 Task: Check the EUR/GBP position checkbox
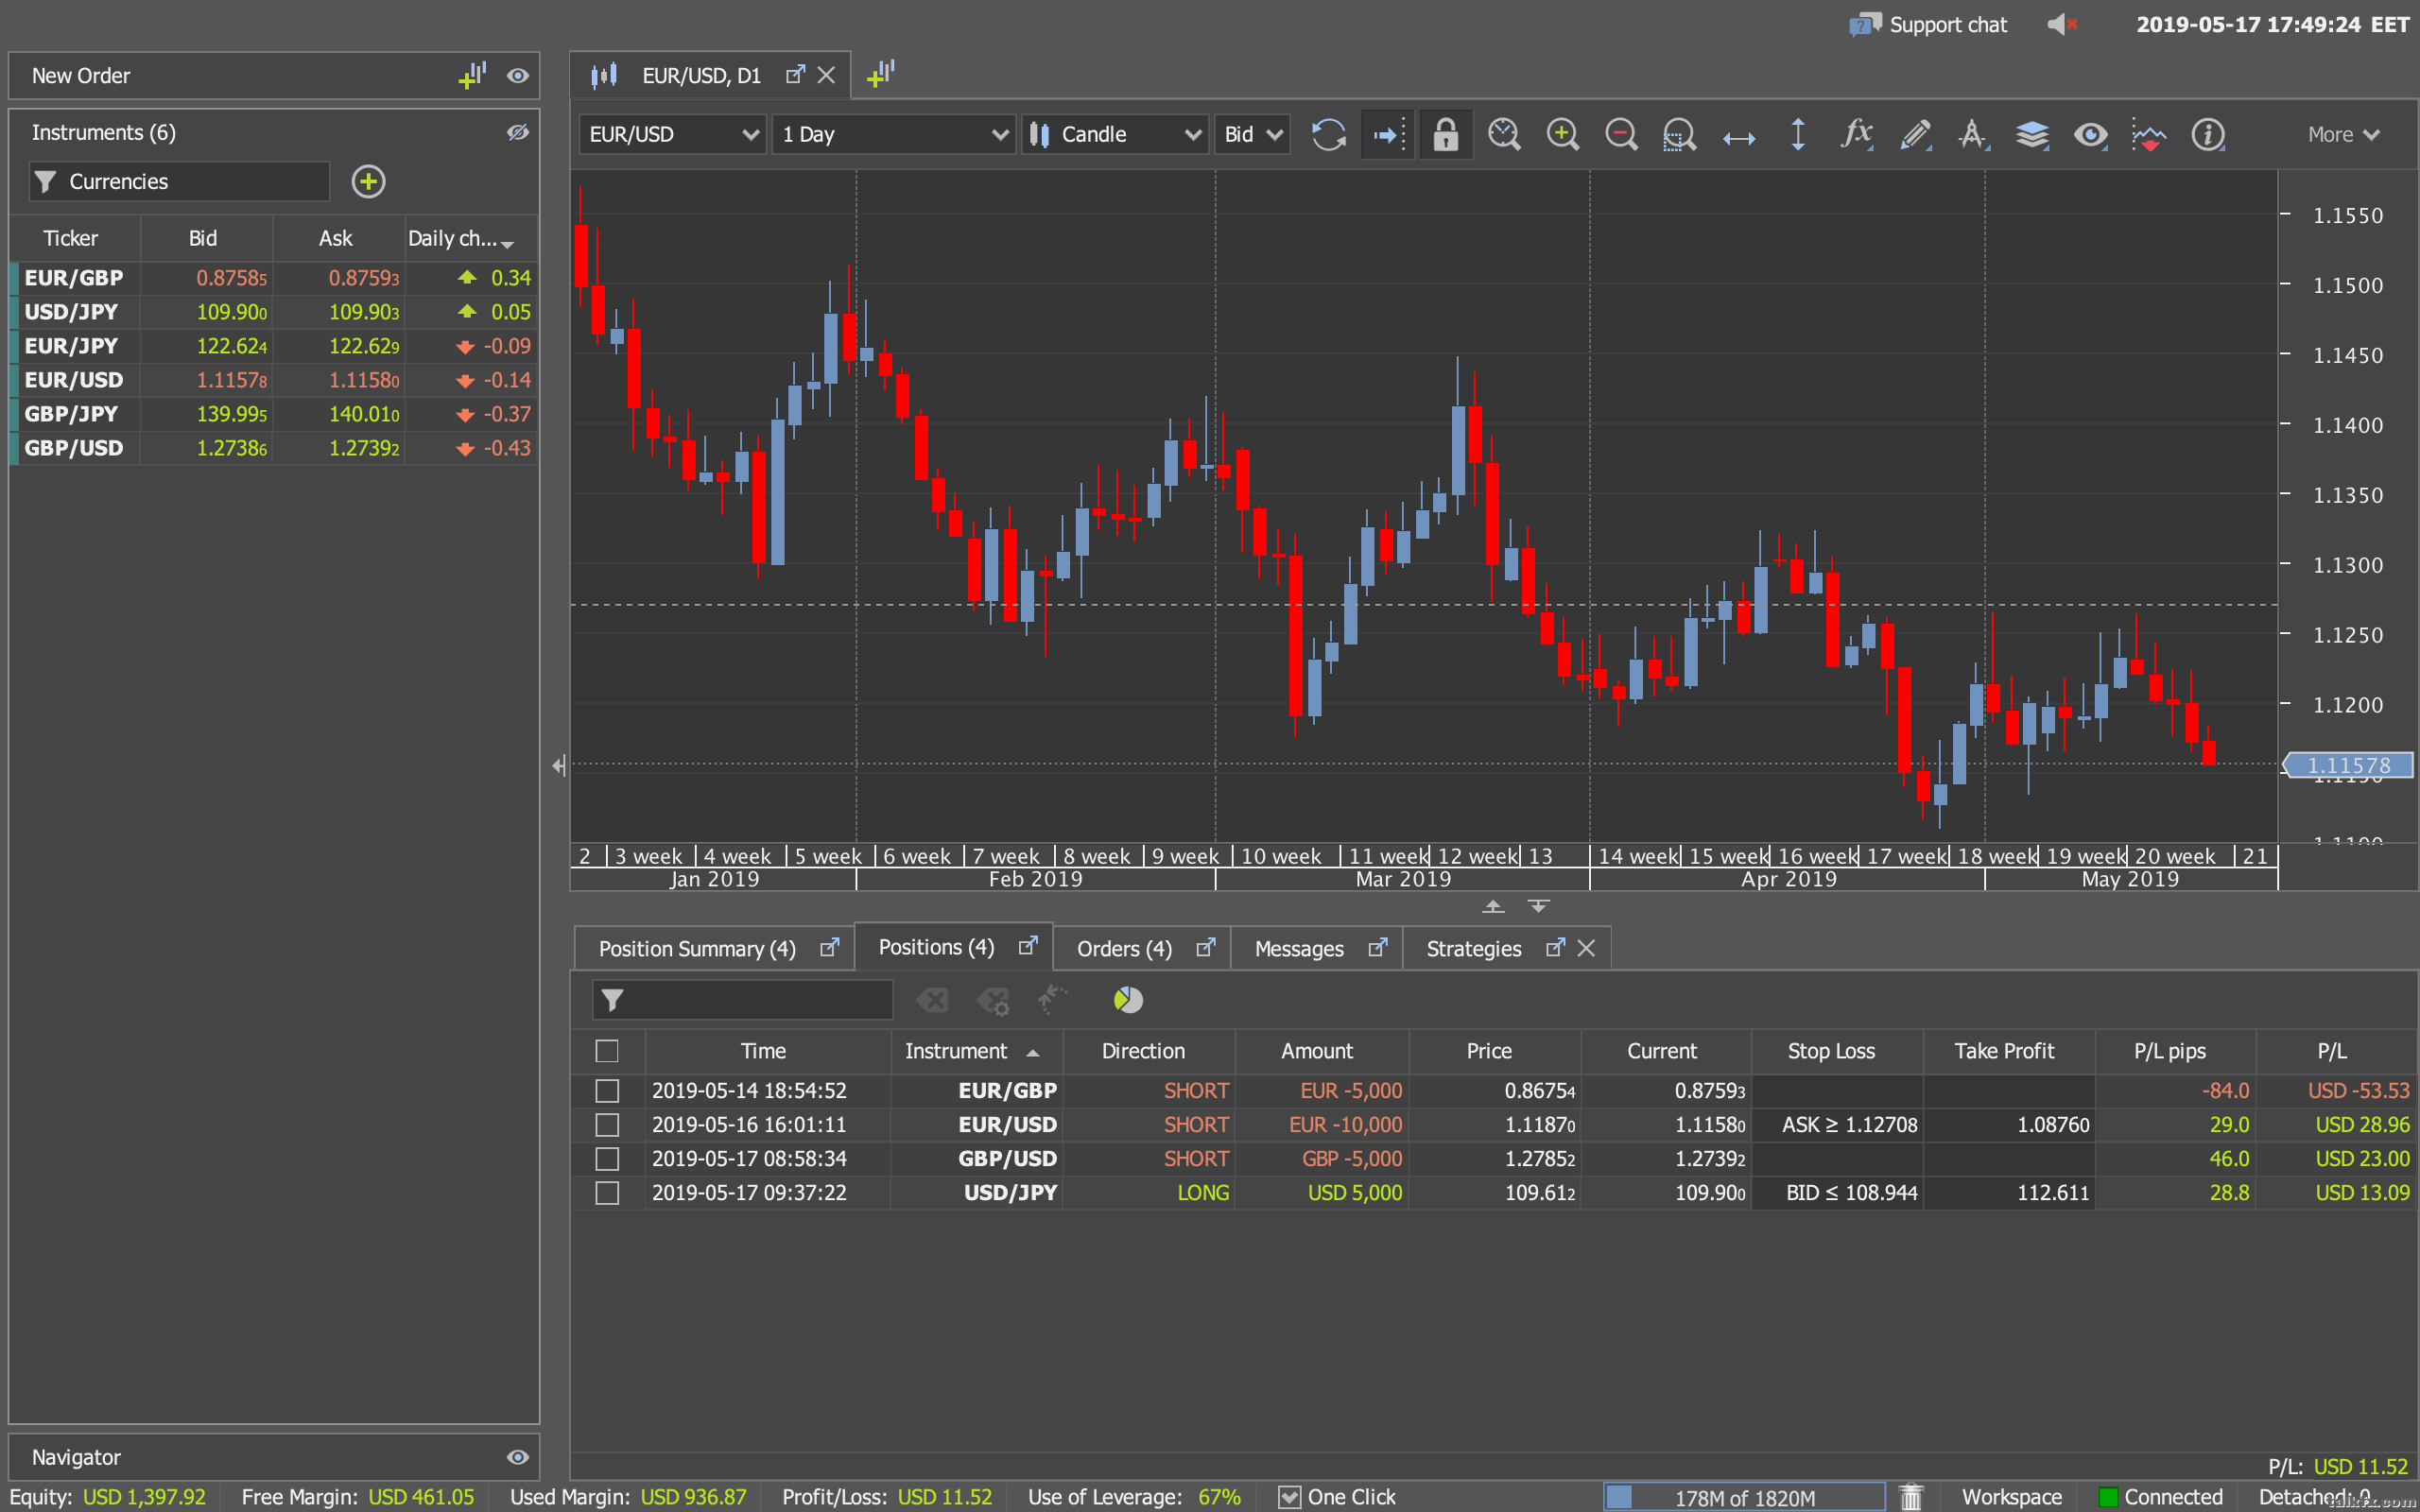pos(607,1091)
